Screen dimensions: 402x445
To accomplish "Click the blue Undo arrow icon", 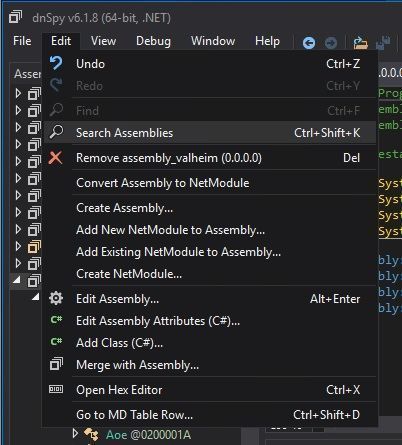I will (56, 63).
